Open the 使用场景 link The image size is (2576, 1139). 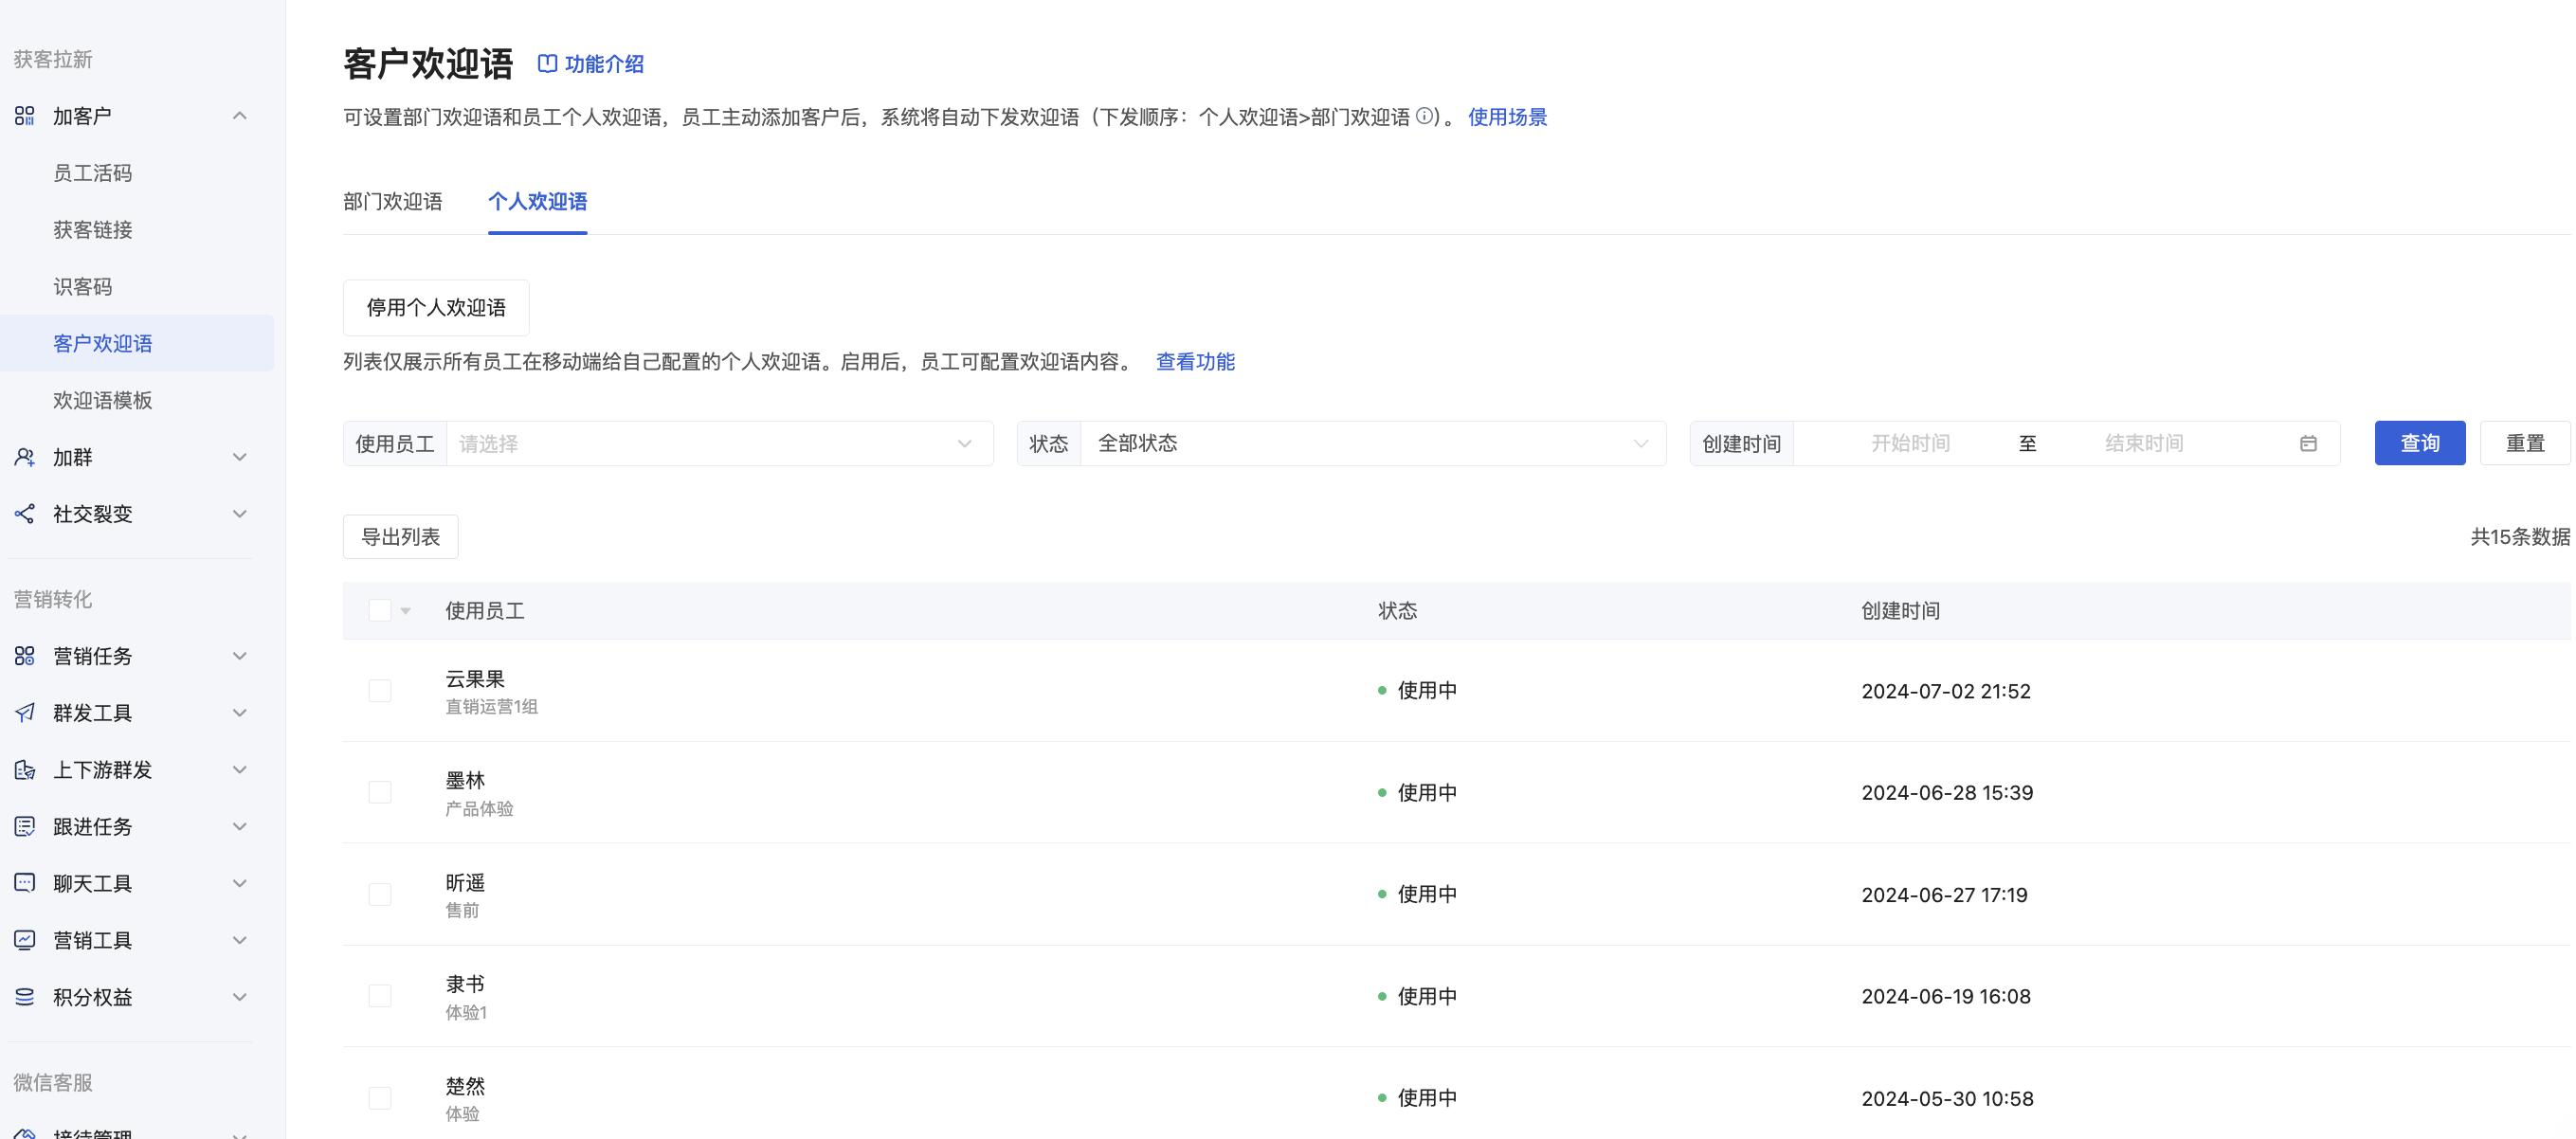(x=1507, y=117)
